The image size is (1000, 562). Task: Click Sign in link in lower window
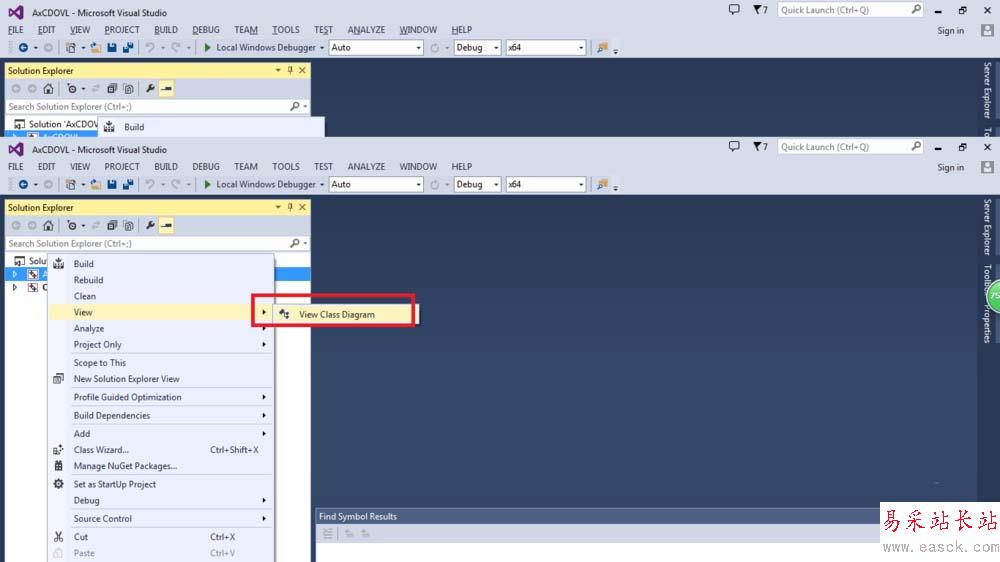950,167
